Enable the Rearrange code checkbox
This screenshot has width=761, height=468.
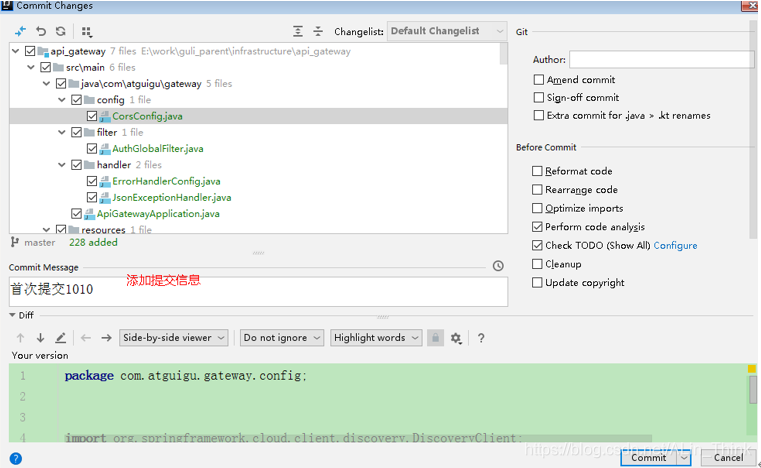[537, 189]
